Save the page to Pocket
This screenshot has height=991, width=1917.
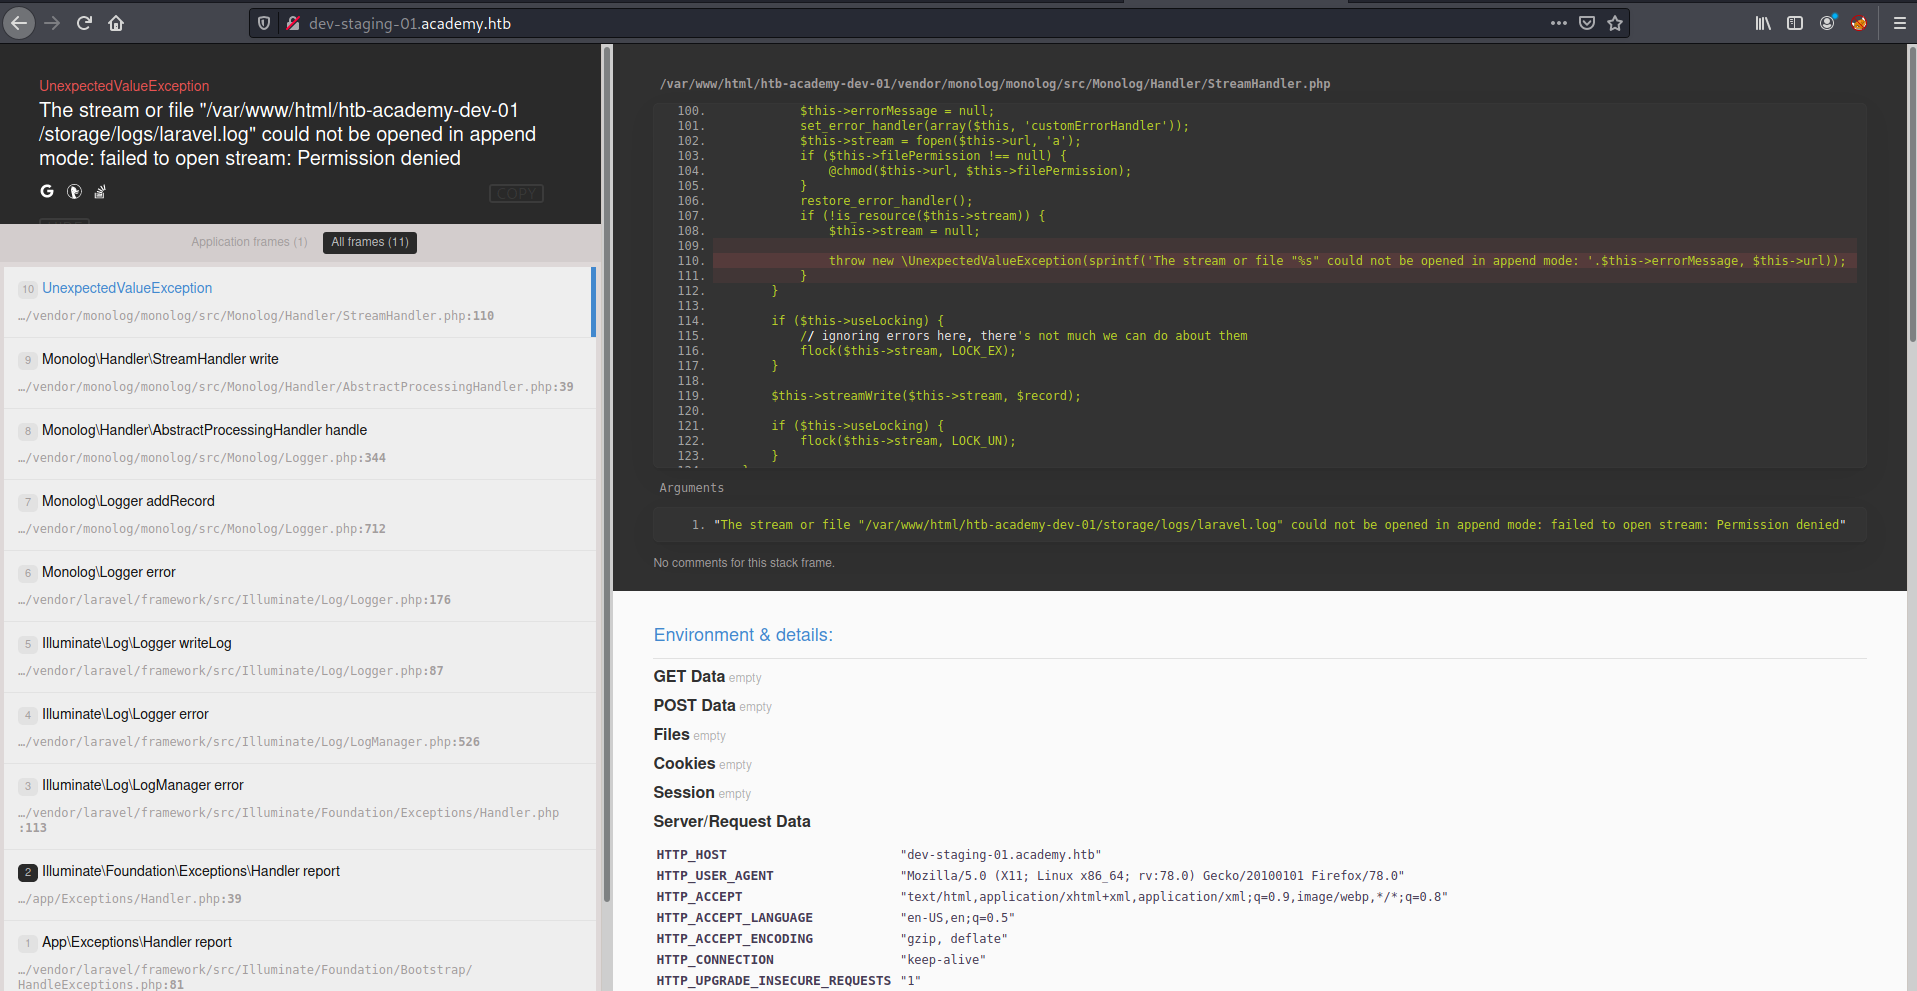coord(1587,23)
